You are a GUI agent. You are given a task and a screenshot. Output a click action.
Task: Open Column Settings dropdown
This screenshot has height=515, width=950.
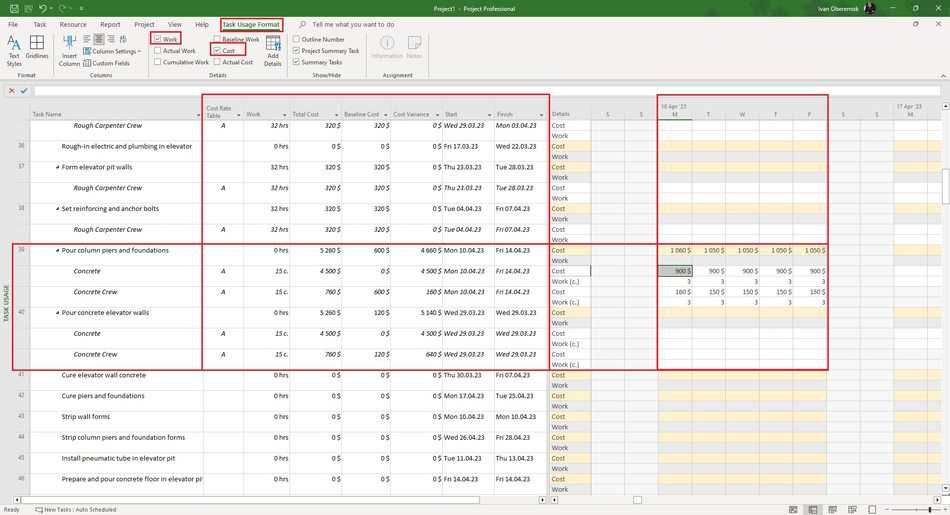click(x=112, y=51)
